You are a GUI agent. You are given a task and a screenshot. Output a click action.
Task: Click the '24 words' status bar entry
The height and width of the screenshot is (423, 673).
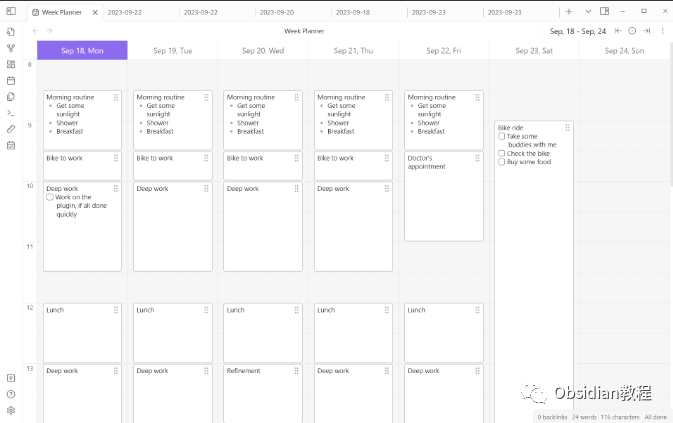pyautogui.click(x=584, y=417)
